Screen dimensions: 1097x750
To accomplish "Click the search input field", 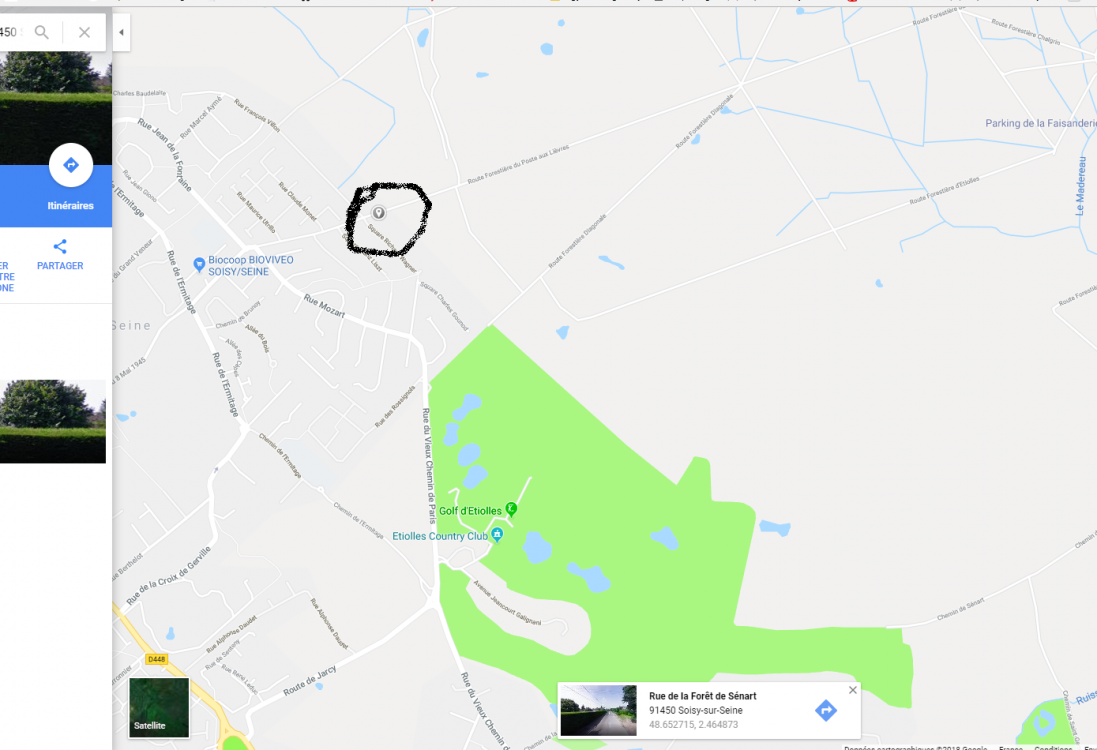I will point(12,32).
